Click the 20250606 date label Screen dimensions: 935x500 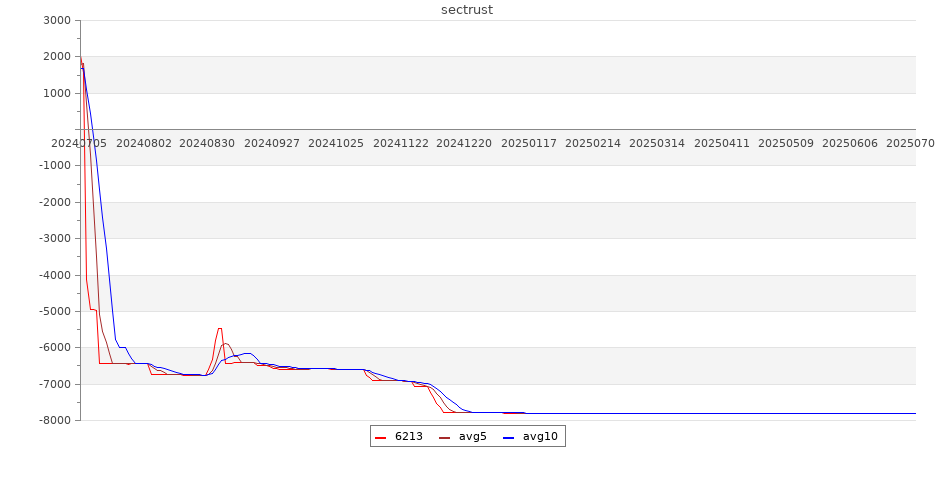tap(850, 144)
